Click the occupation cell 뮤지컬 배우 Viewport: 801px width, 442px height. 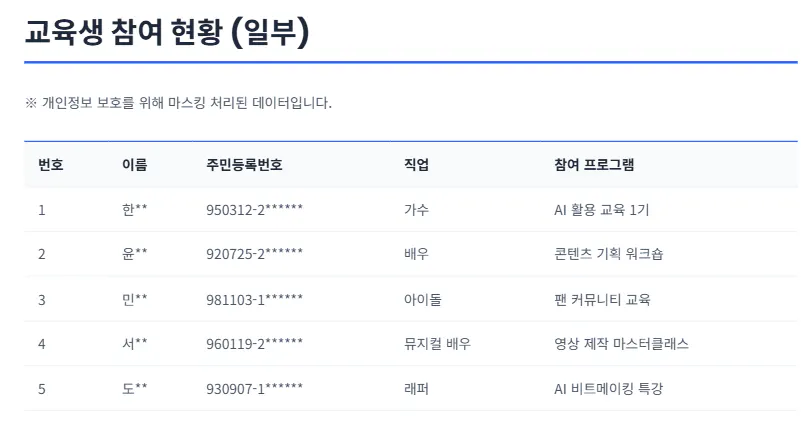pyautogui.click(x=437, y=343)
